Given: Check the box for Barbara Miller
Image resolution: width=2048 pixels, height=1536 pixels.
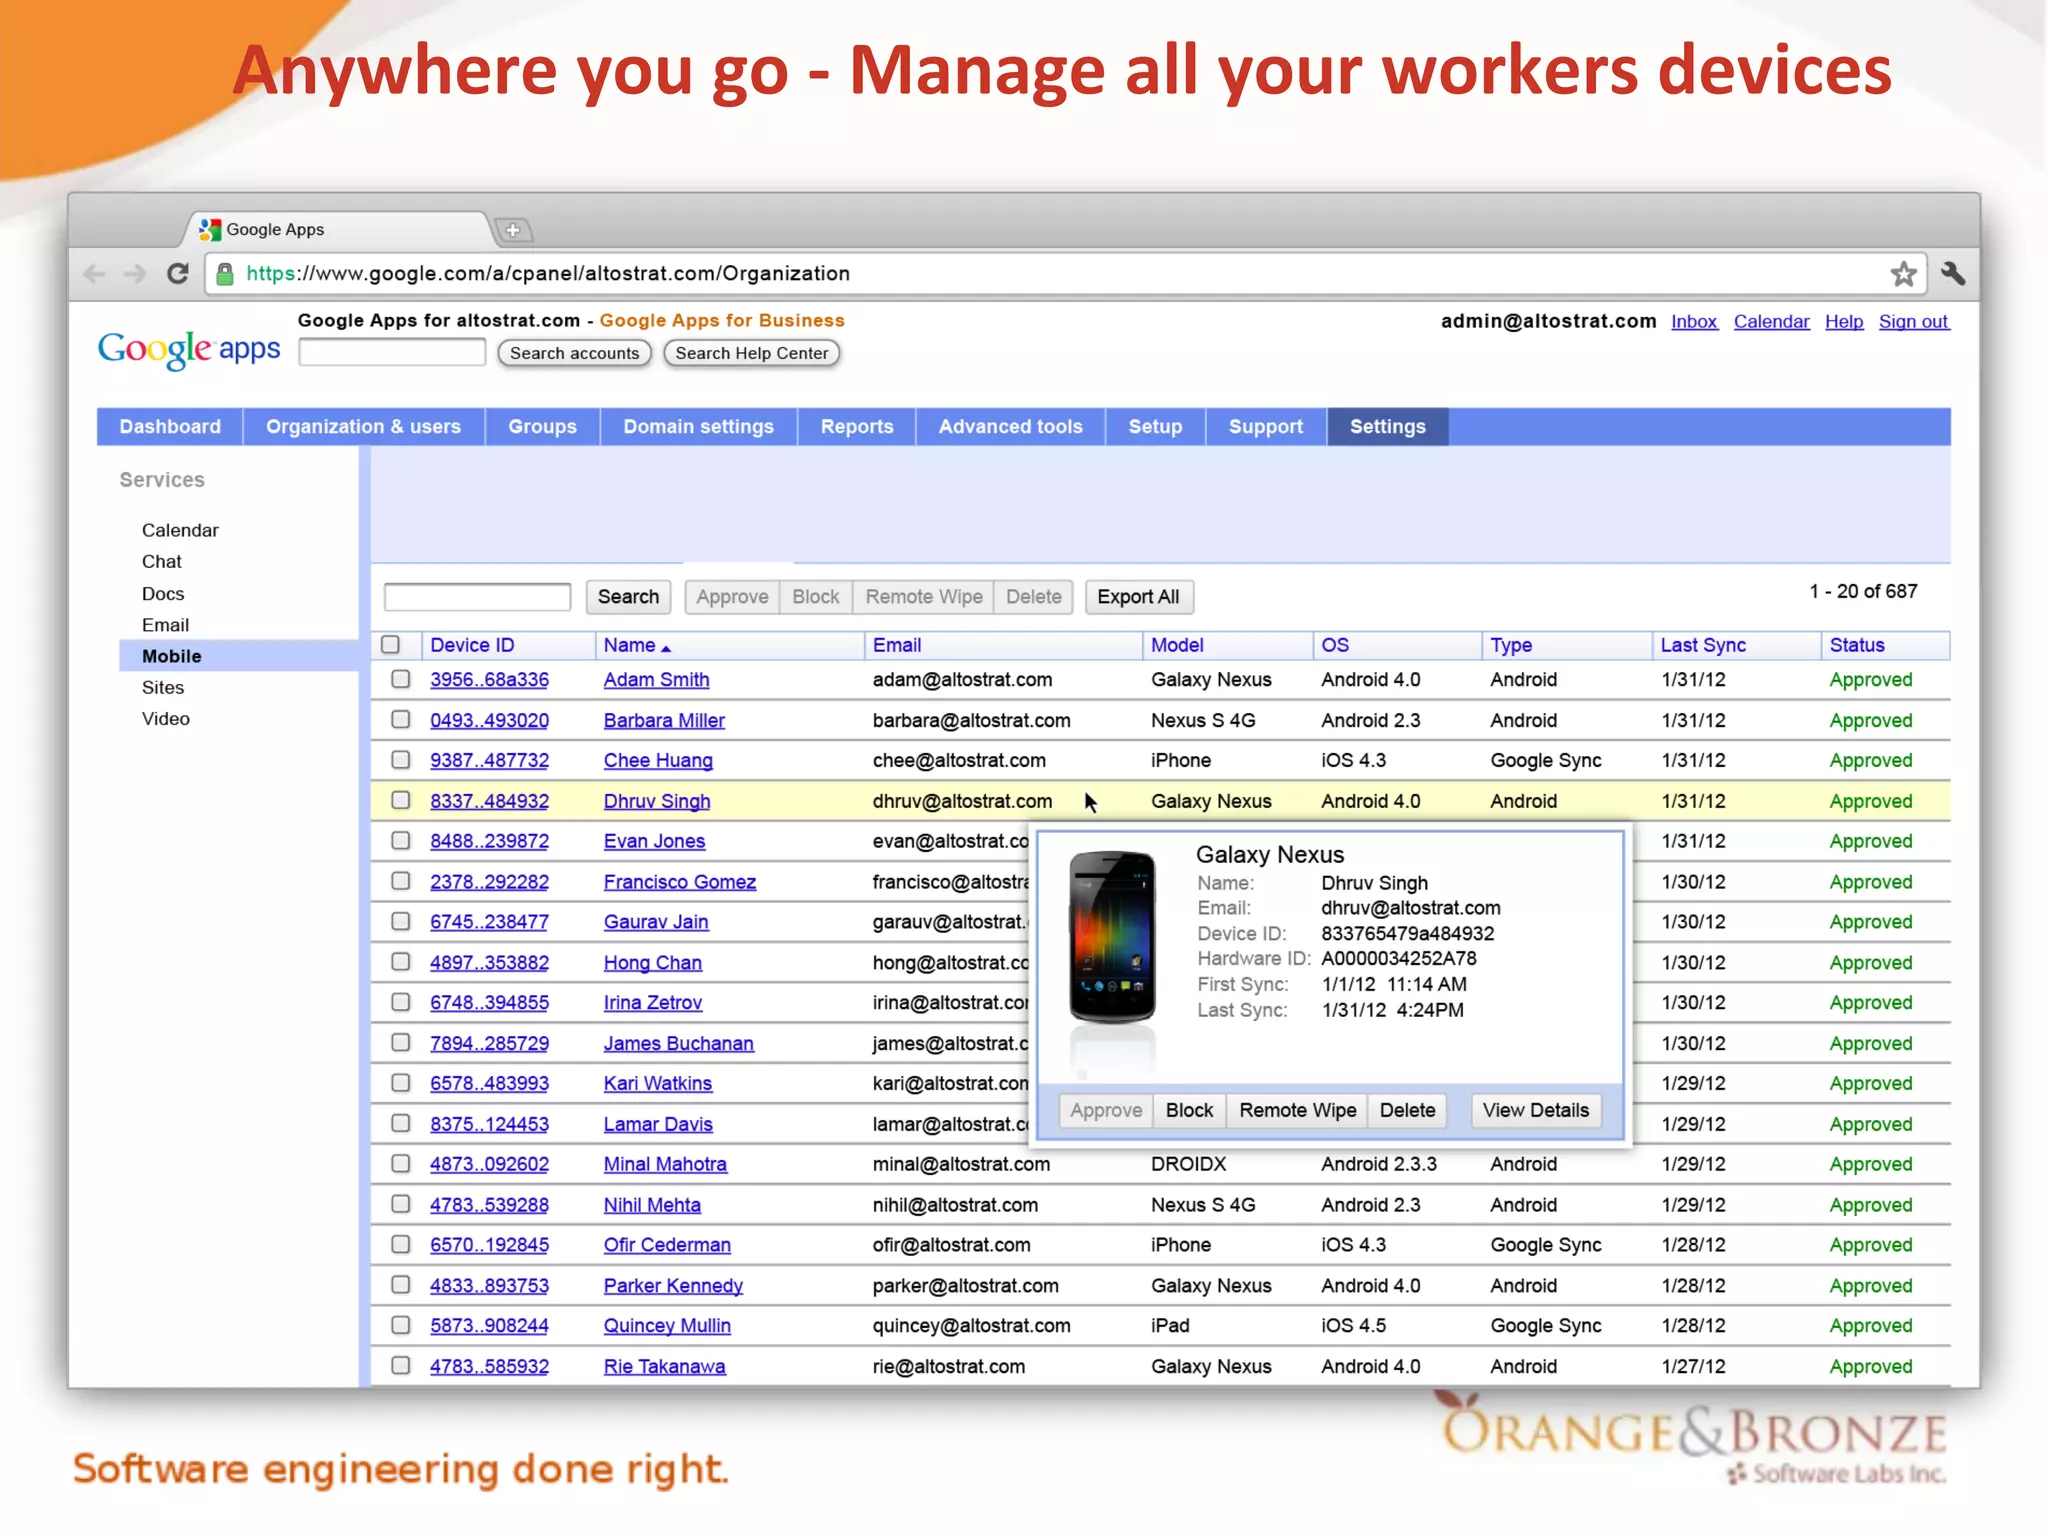Looking at the screenshot, I should [x=401, y=719].
